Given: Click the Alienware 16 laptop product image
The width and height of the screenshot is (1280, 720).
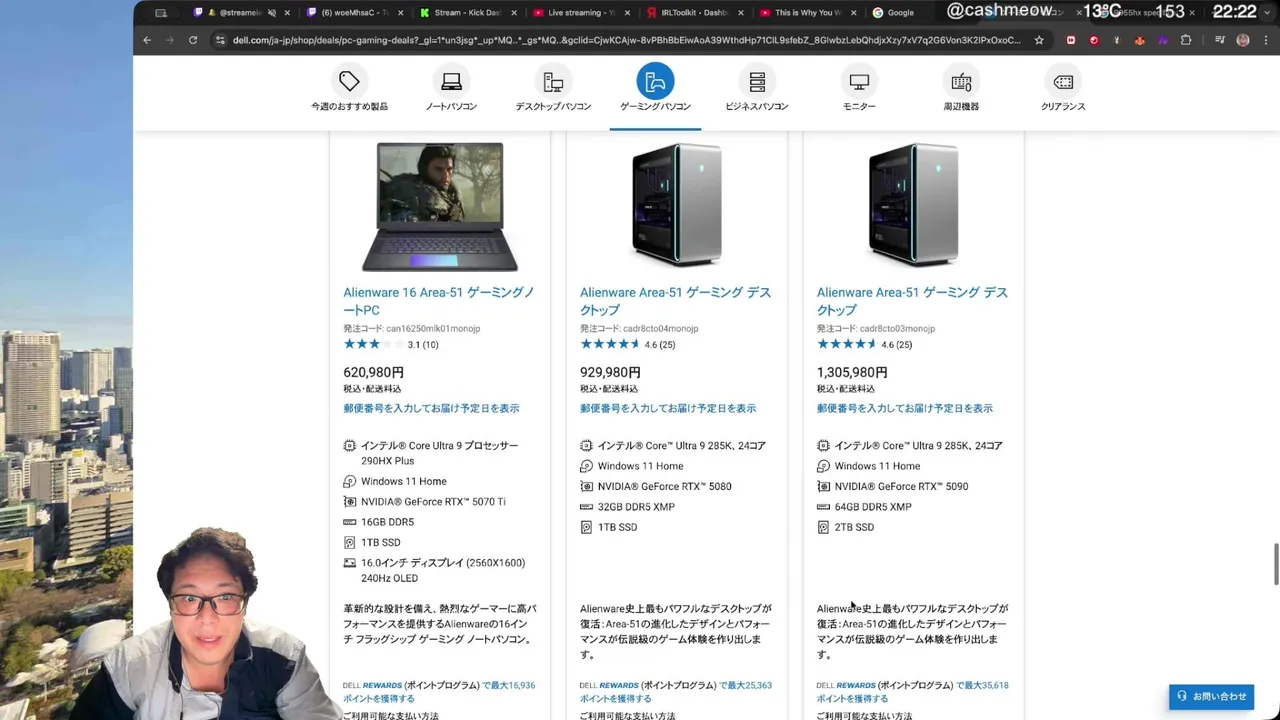Looking at the screenshot, I should click(440, 207).
